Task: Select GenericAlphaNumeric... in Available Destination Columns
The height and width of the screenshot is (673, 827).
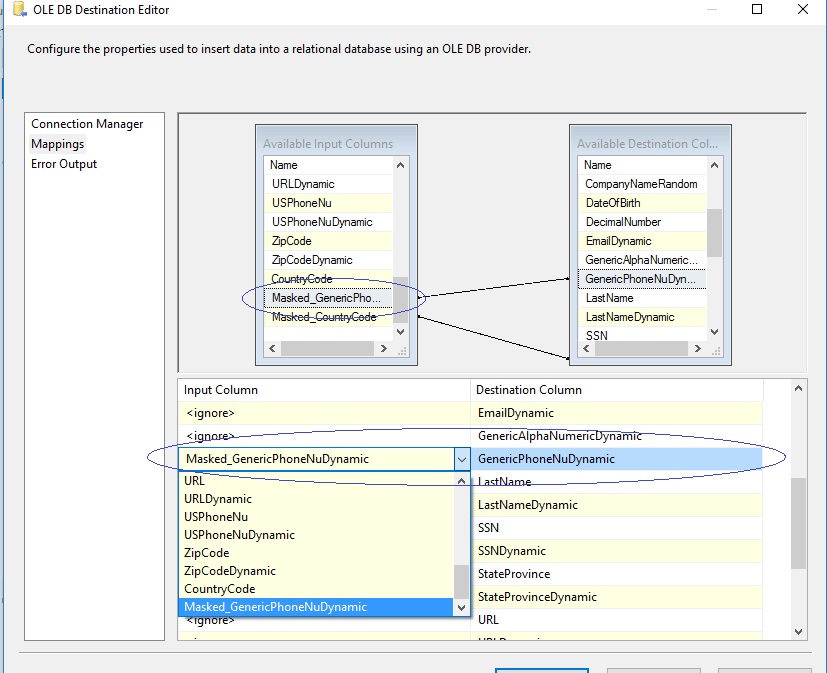Action: (x=642, y=260)
